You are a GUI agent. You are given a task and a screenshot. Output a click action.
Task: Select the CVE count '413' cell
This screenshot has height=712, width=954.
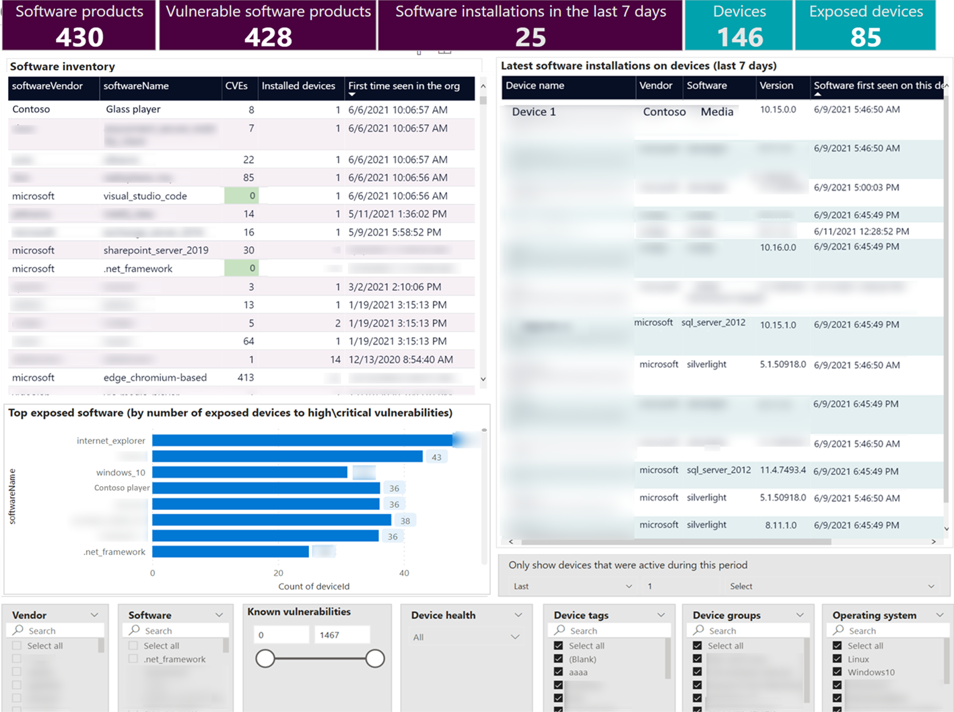click(x=246, y=377)
